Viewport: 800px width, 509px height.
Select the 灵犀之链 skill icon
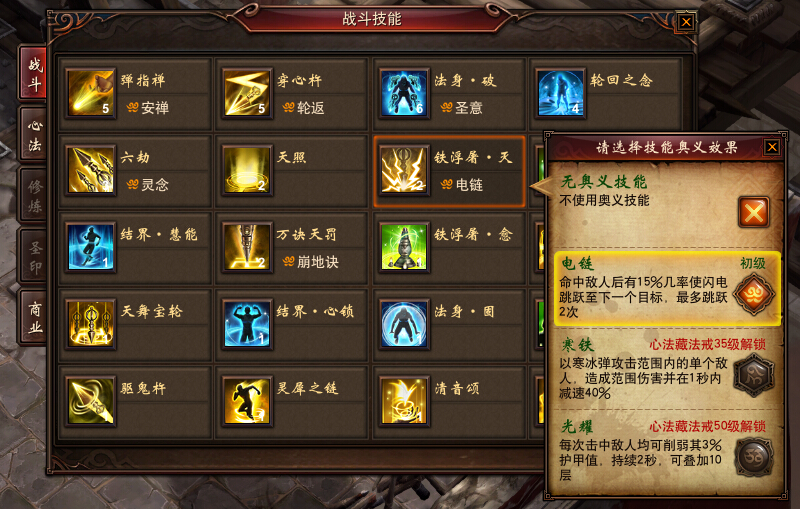click(x=247, y=401)
